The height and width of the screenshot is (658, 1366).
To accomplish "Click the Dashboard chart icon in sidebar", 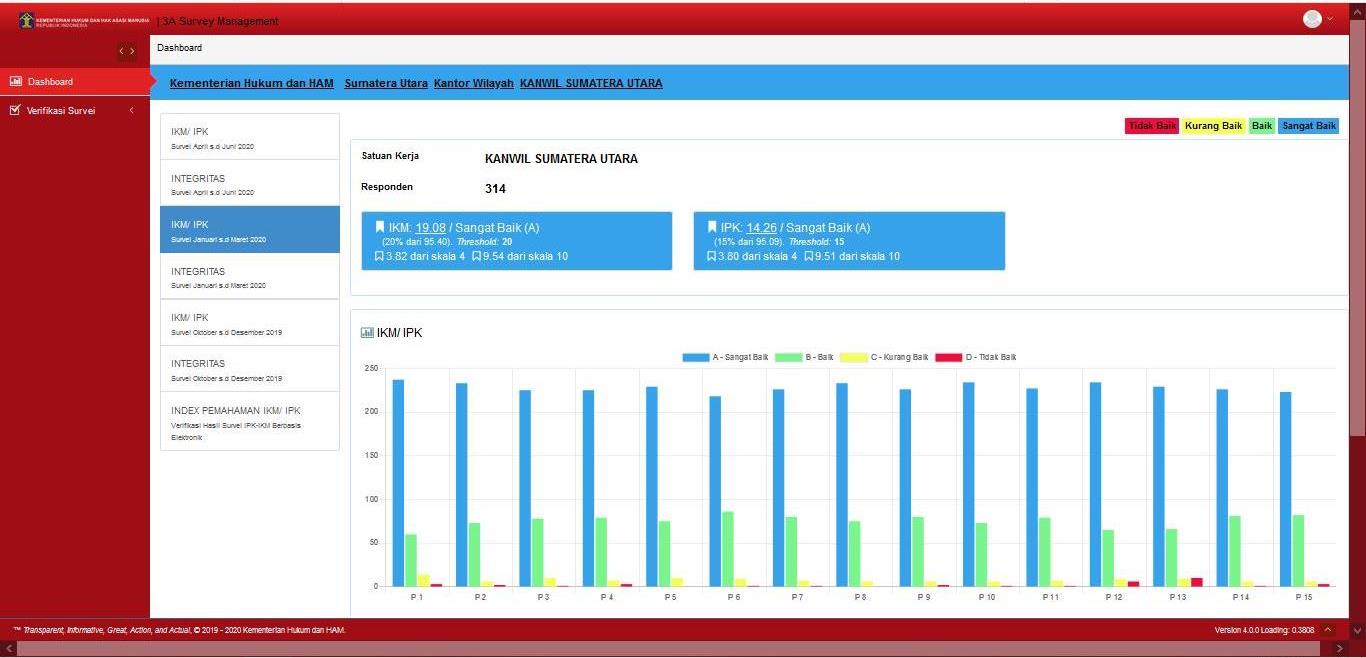I will tap(15, 82).
